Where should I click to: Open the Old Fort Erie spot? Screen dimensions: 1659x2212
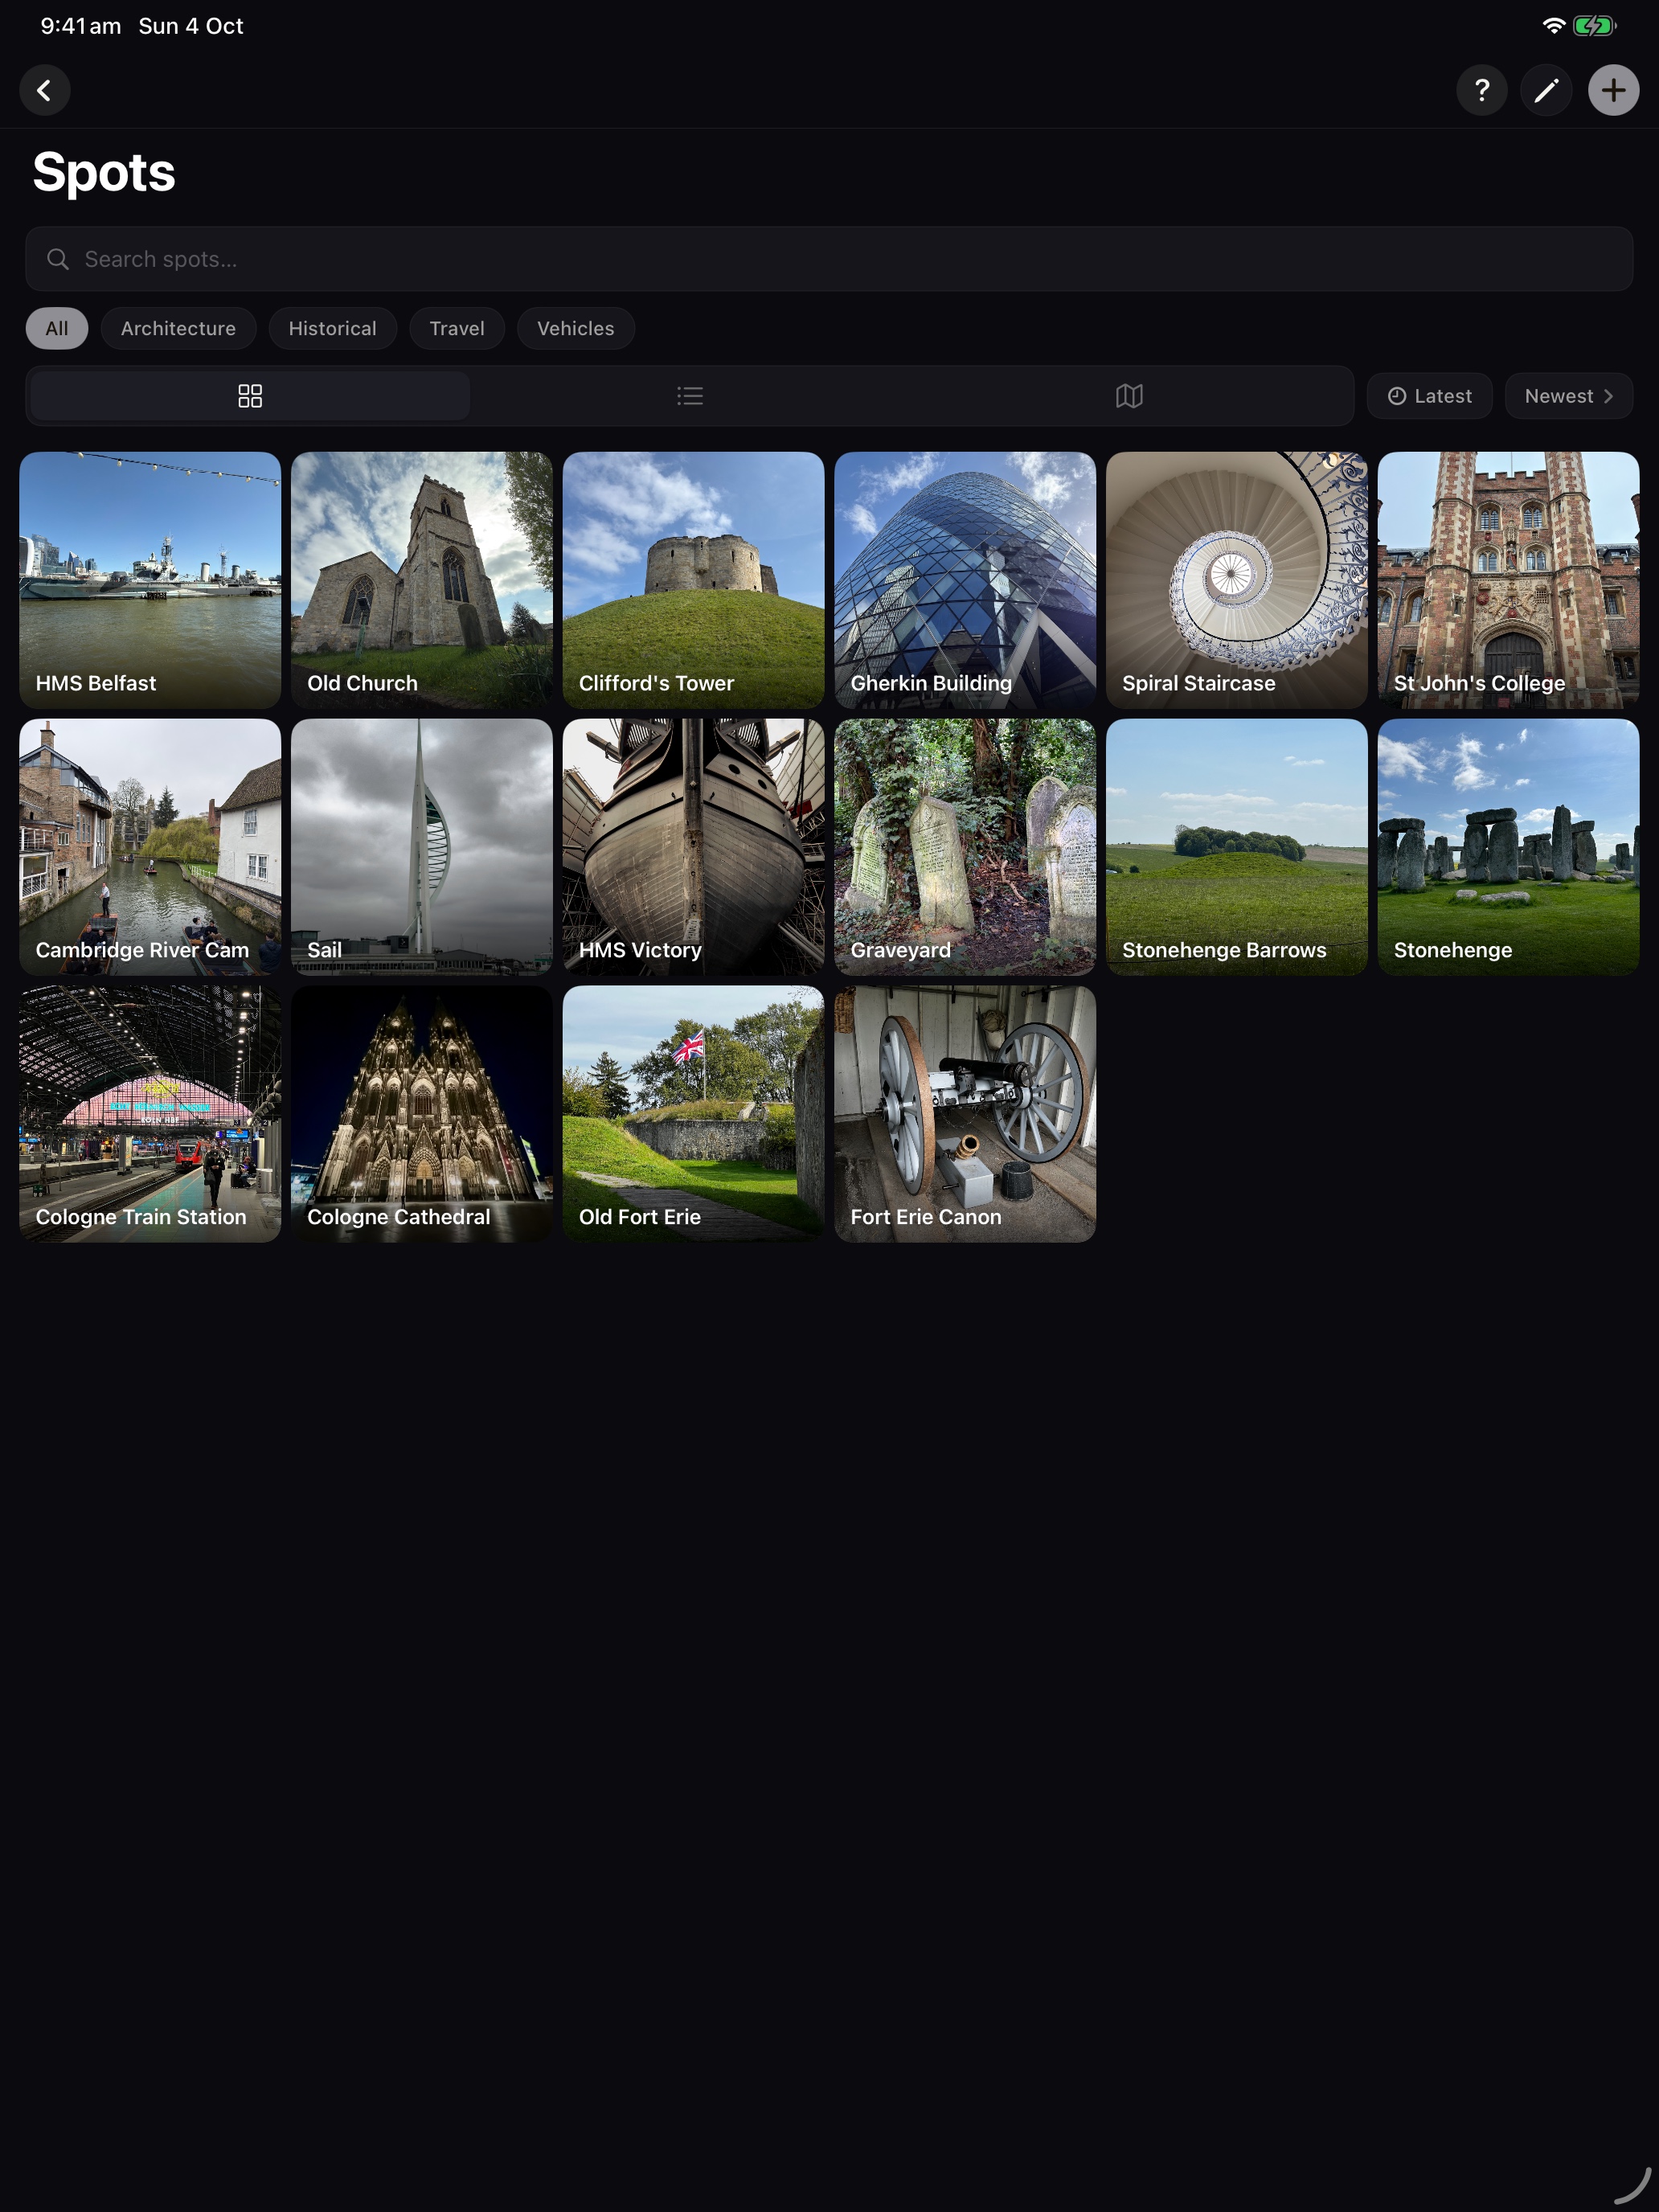[693, 1114]
